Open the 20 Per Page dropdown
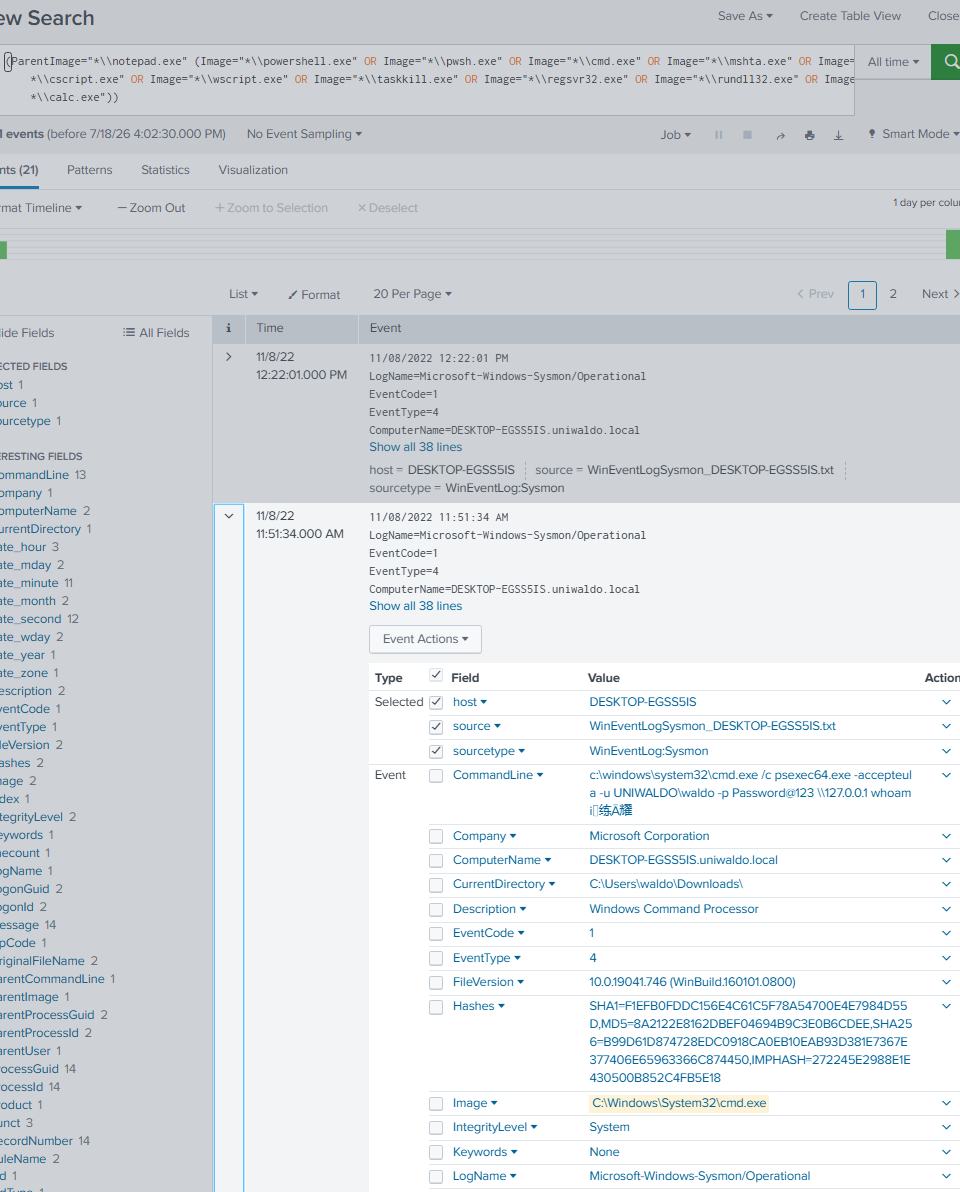 coord(412,294)
